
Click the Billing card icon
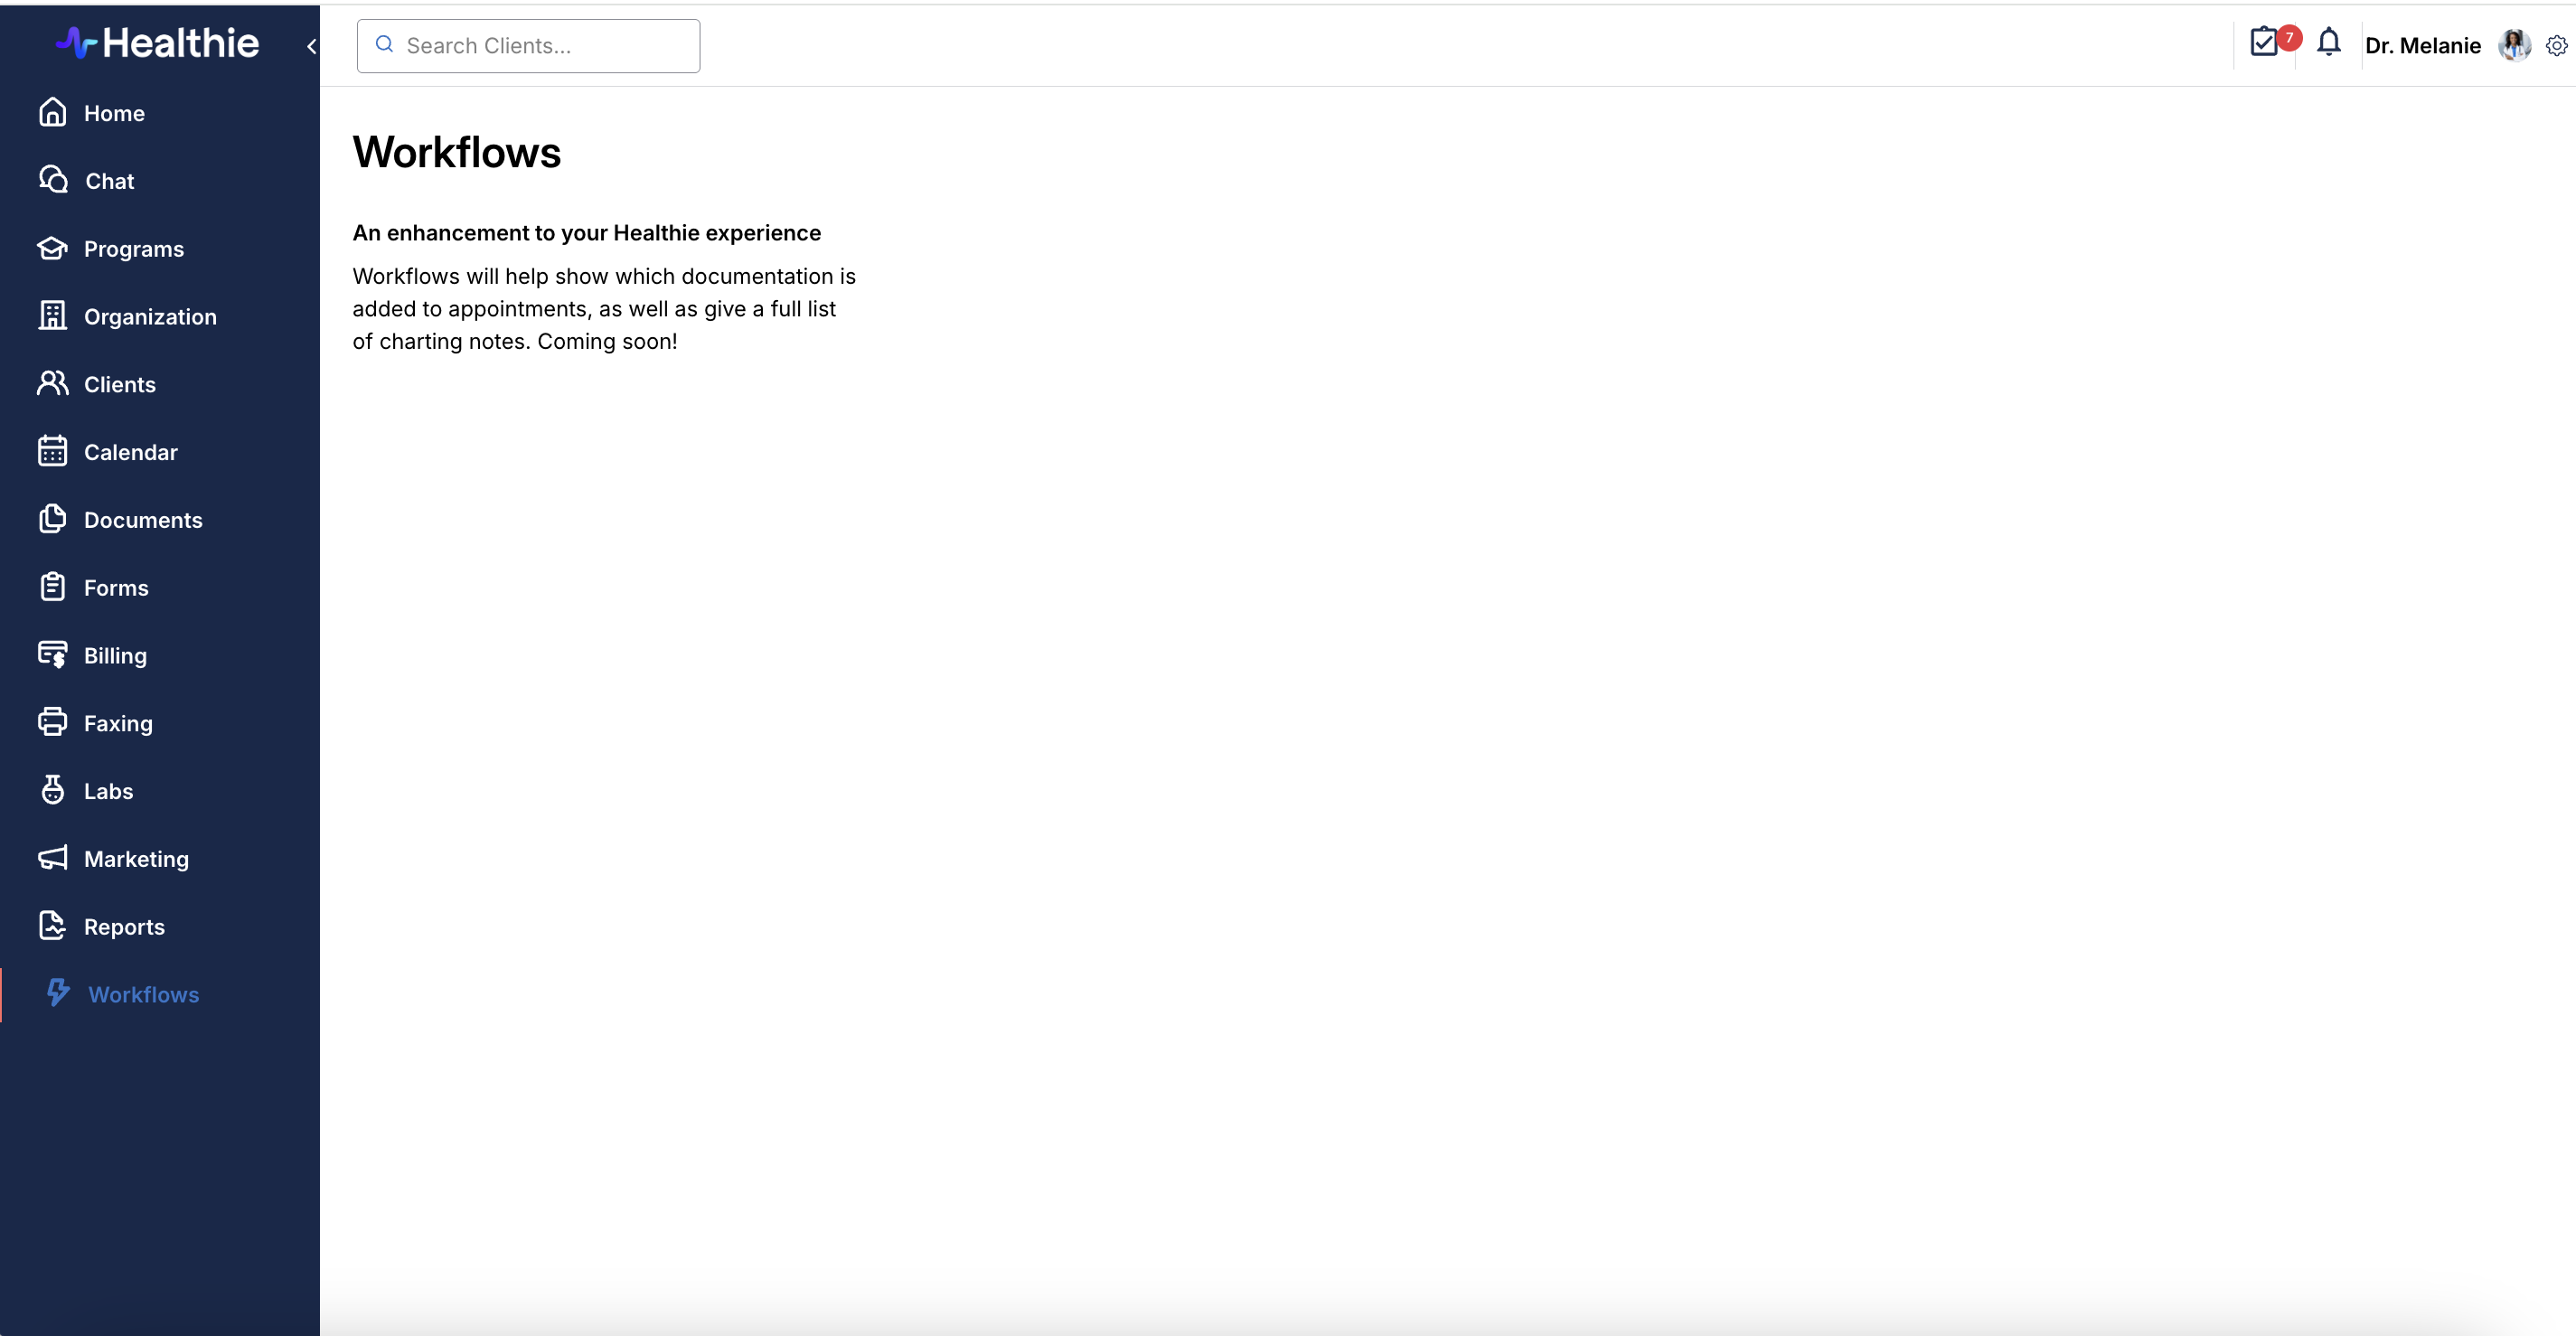click(53, 655)
